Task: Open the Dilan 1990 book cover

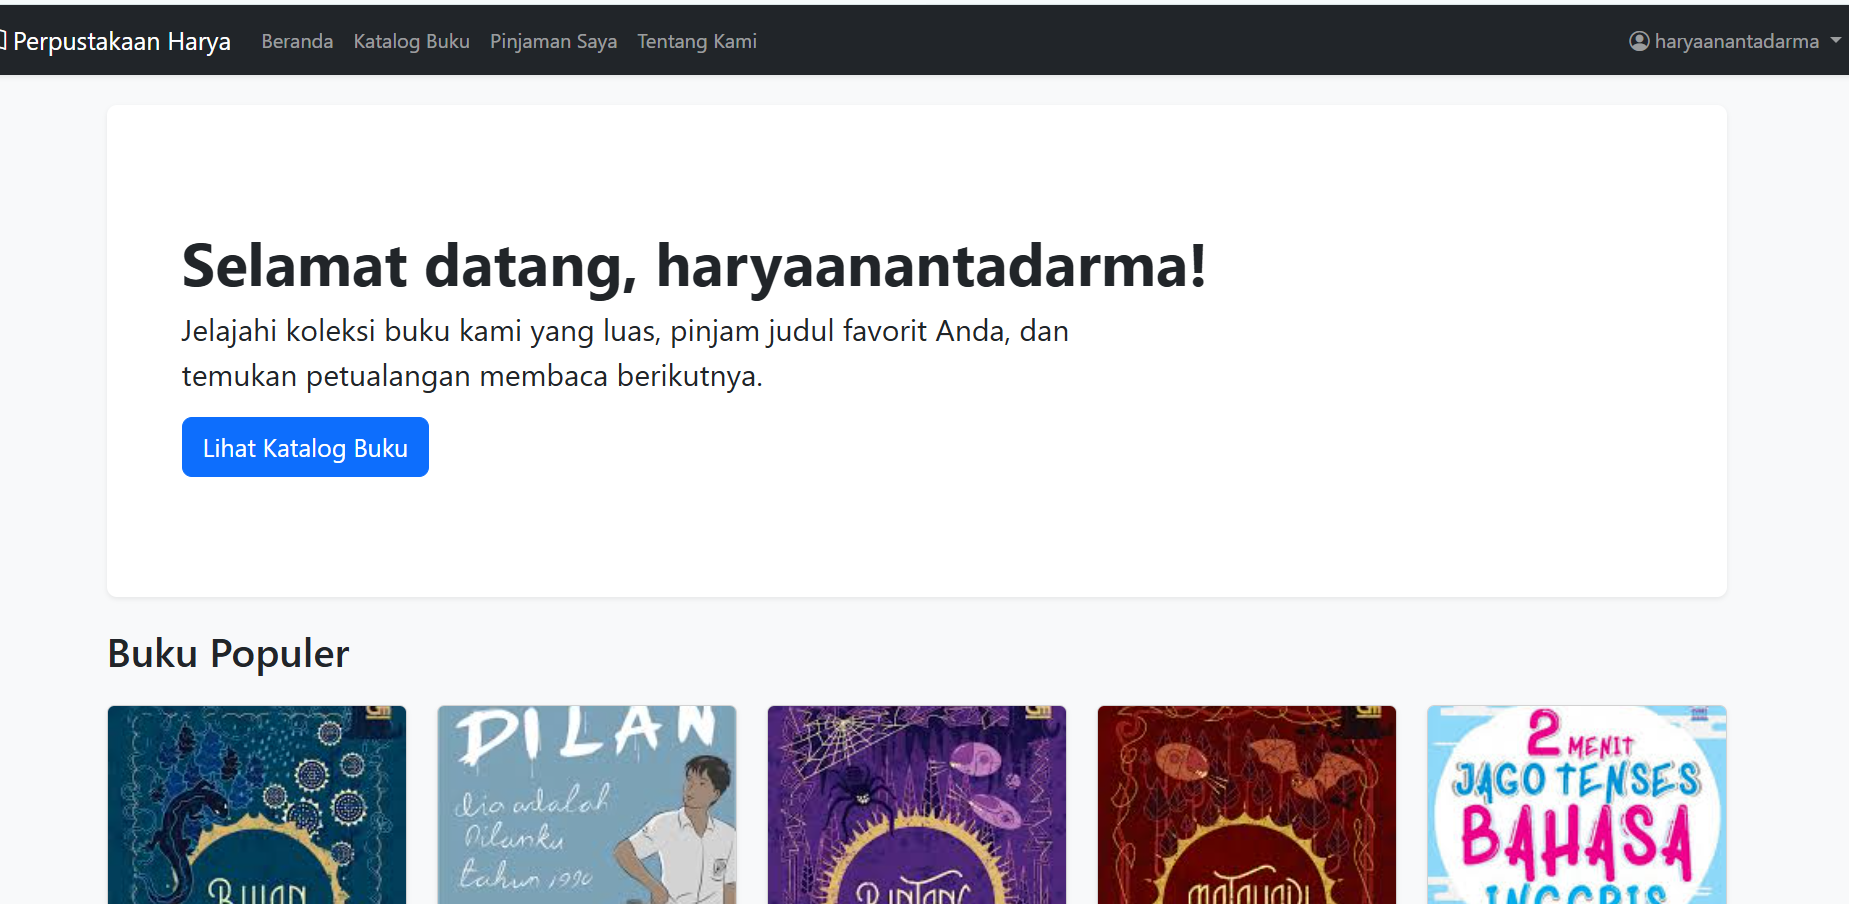Action: [587, 805]
